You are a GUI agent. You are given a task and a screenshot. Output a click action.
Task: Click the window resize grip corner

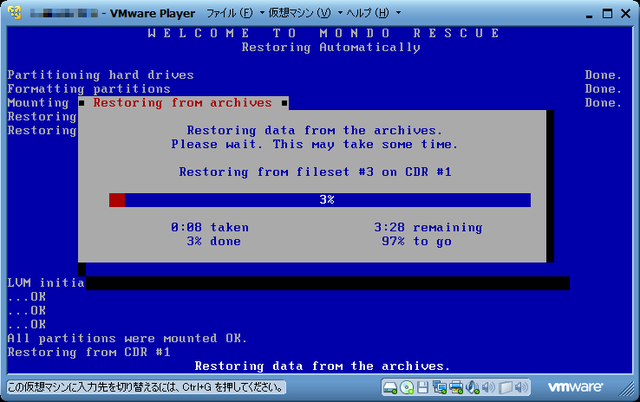click(627, 388)
